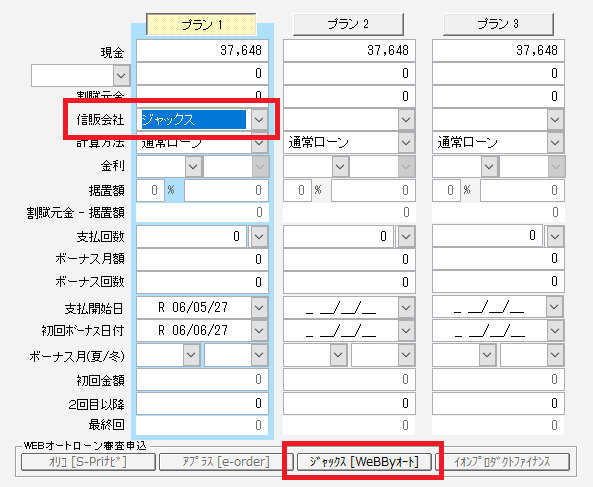Click ボーナス回数 field in Plan 2
Screen dimensions: 593x487
coord(349,282)
